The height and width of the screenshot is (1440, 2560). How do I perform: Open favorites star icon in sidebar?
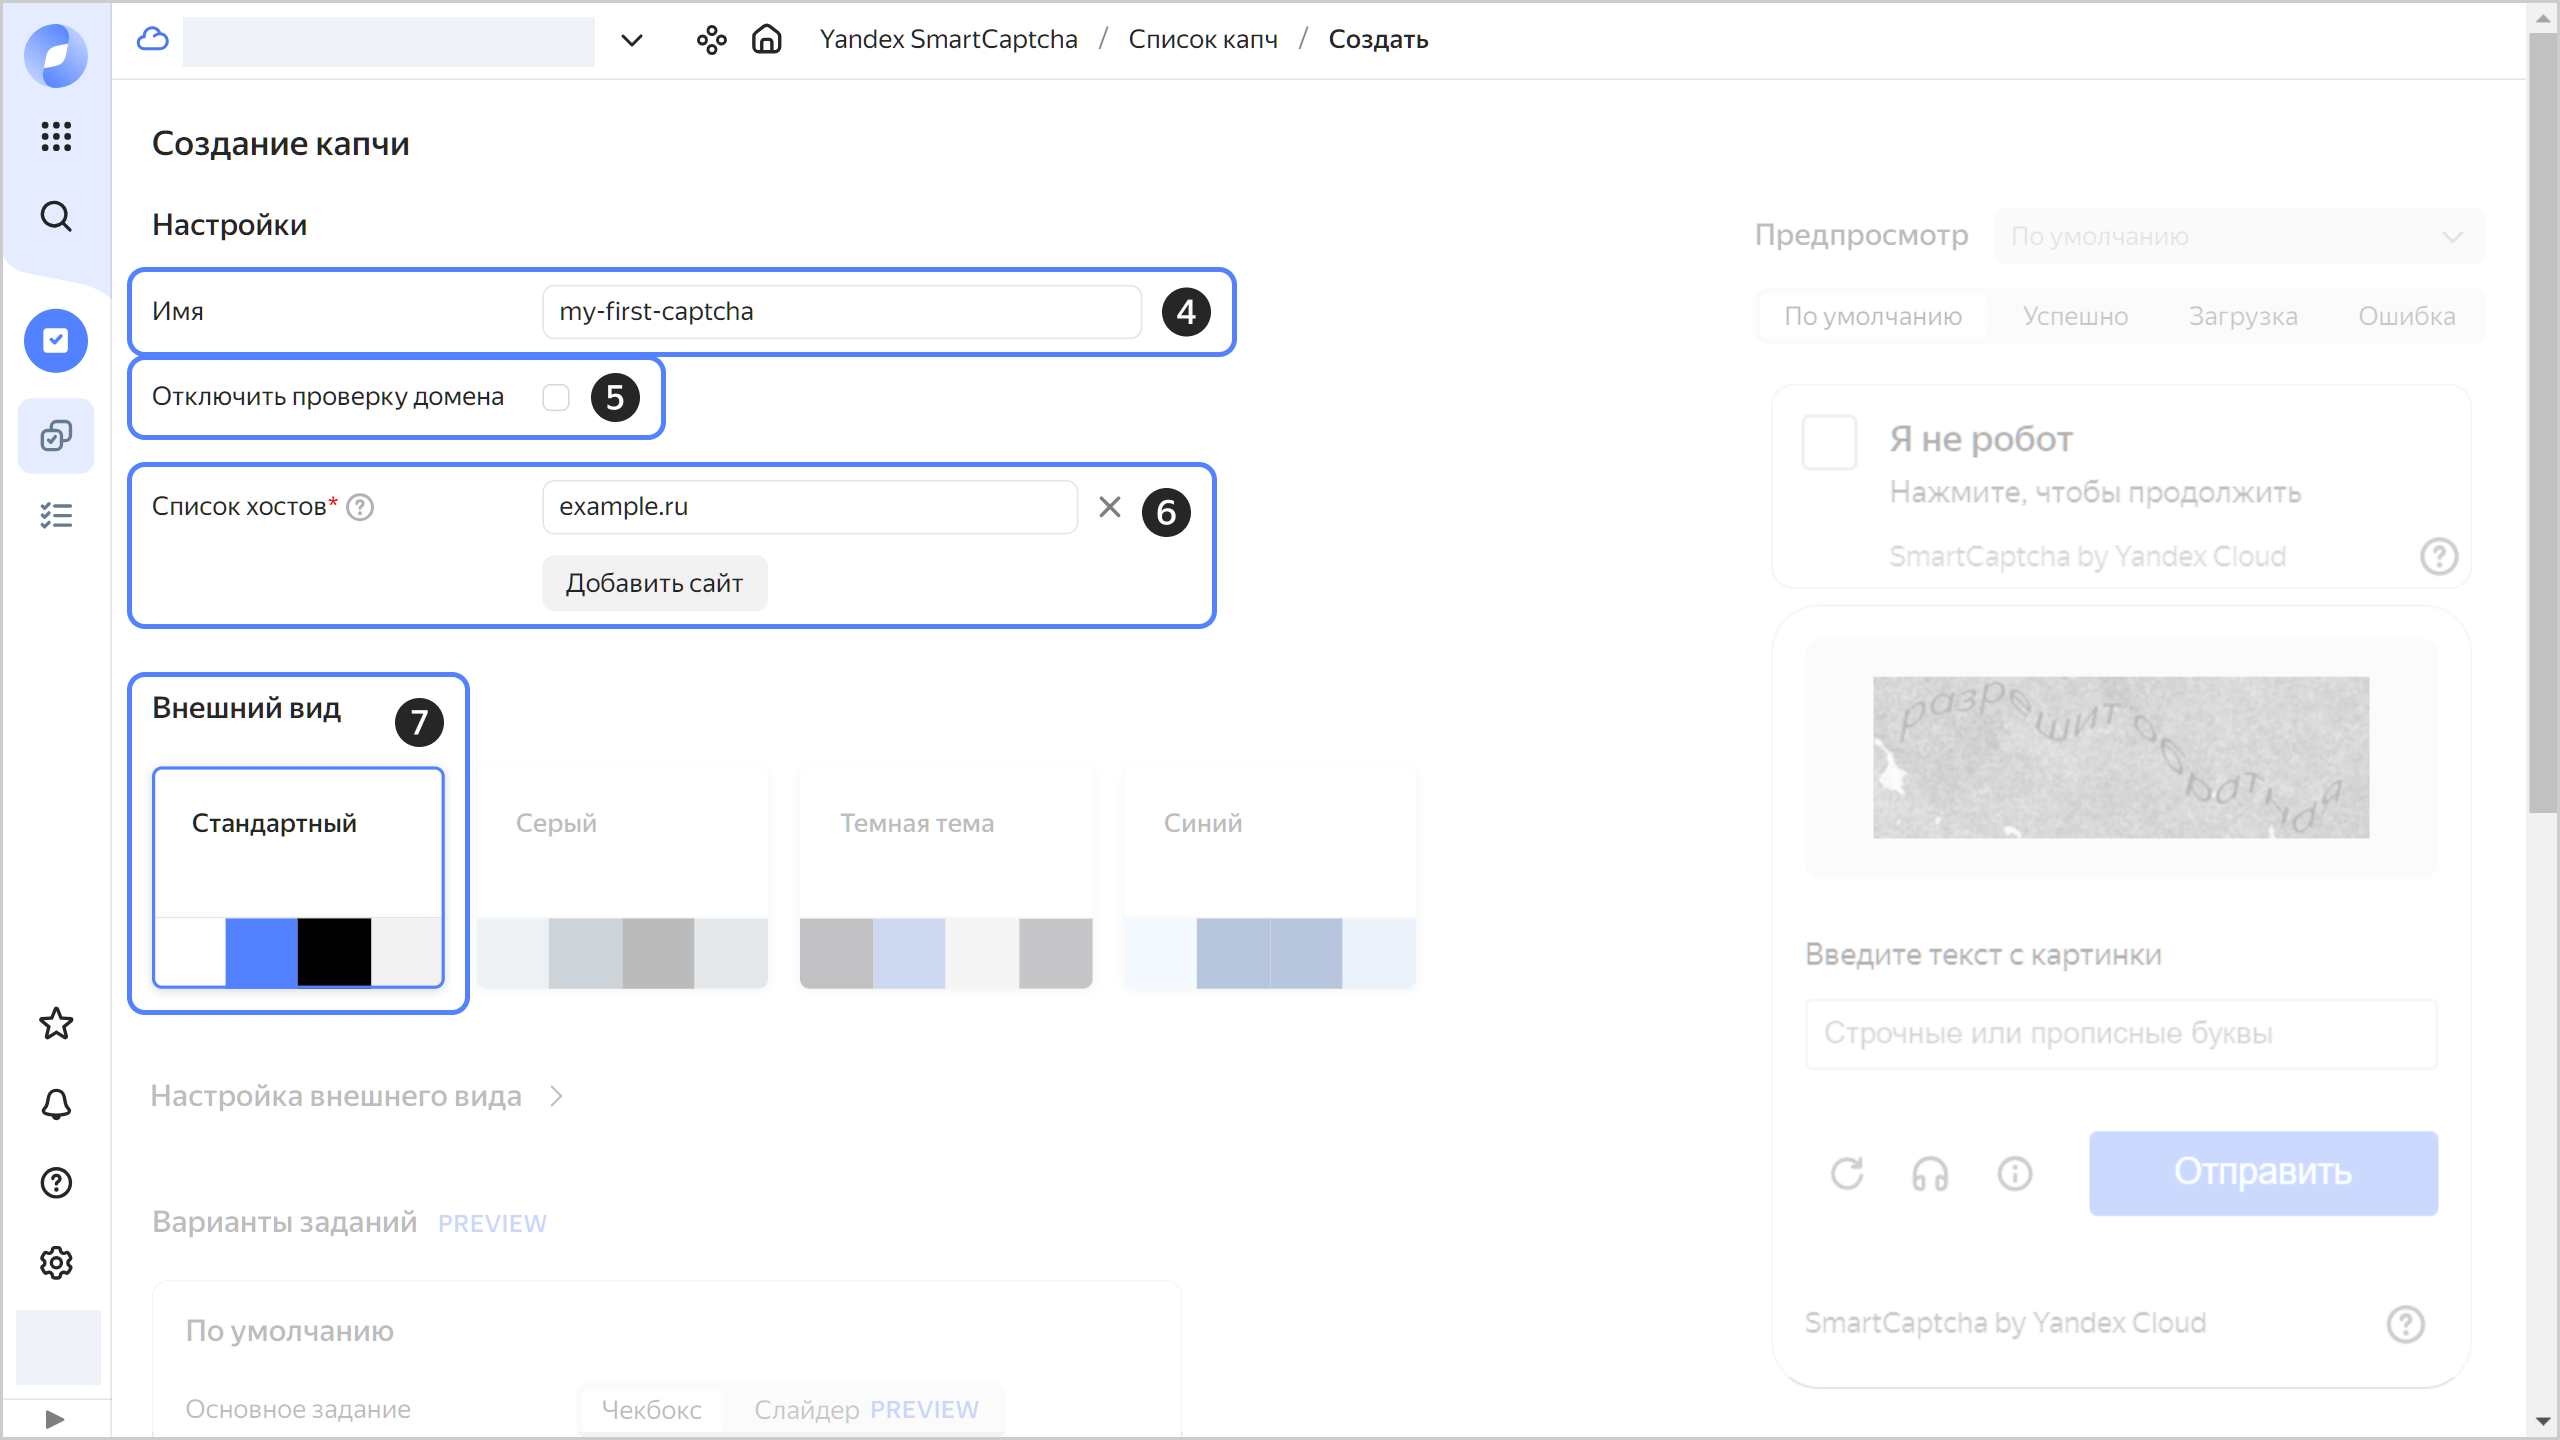coord(56,1024)
